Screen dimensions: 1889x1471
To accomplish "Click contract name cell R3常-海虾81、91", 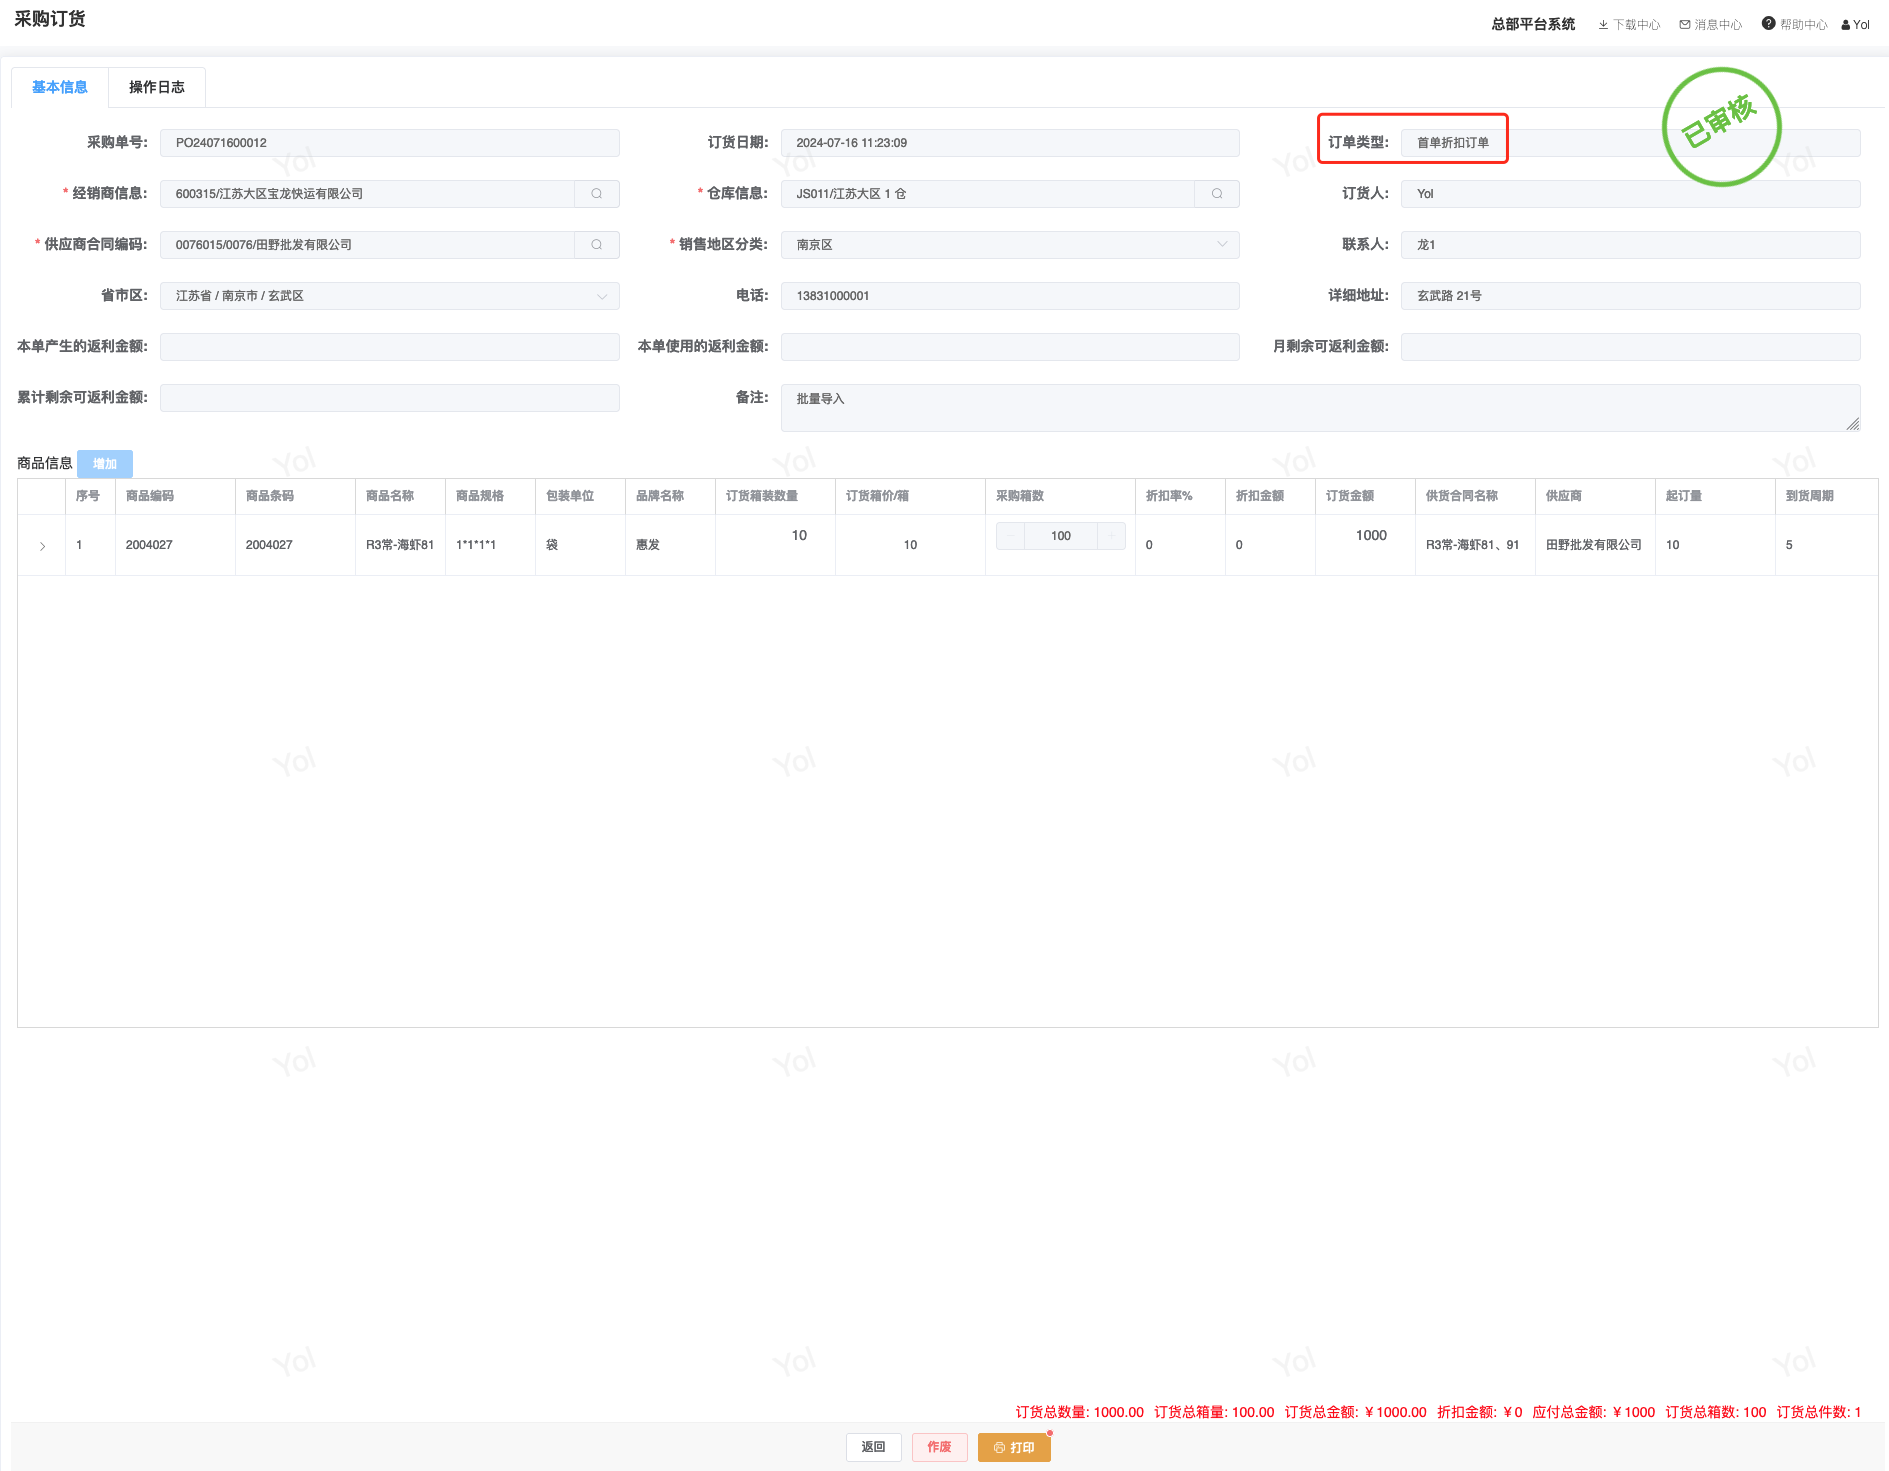I will pos(1473,545).
